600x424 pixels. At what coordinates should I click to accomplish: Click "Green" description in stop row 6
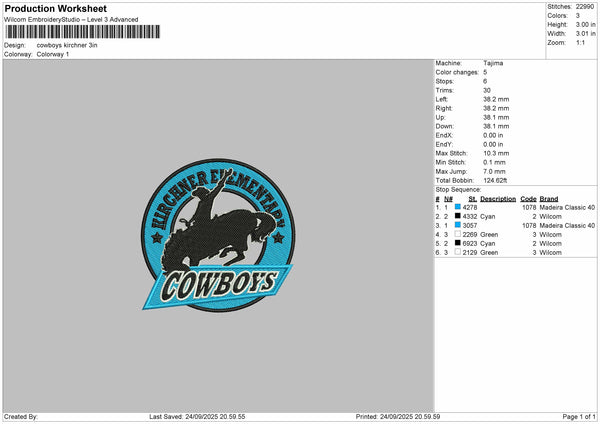click(489, 253)
